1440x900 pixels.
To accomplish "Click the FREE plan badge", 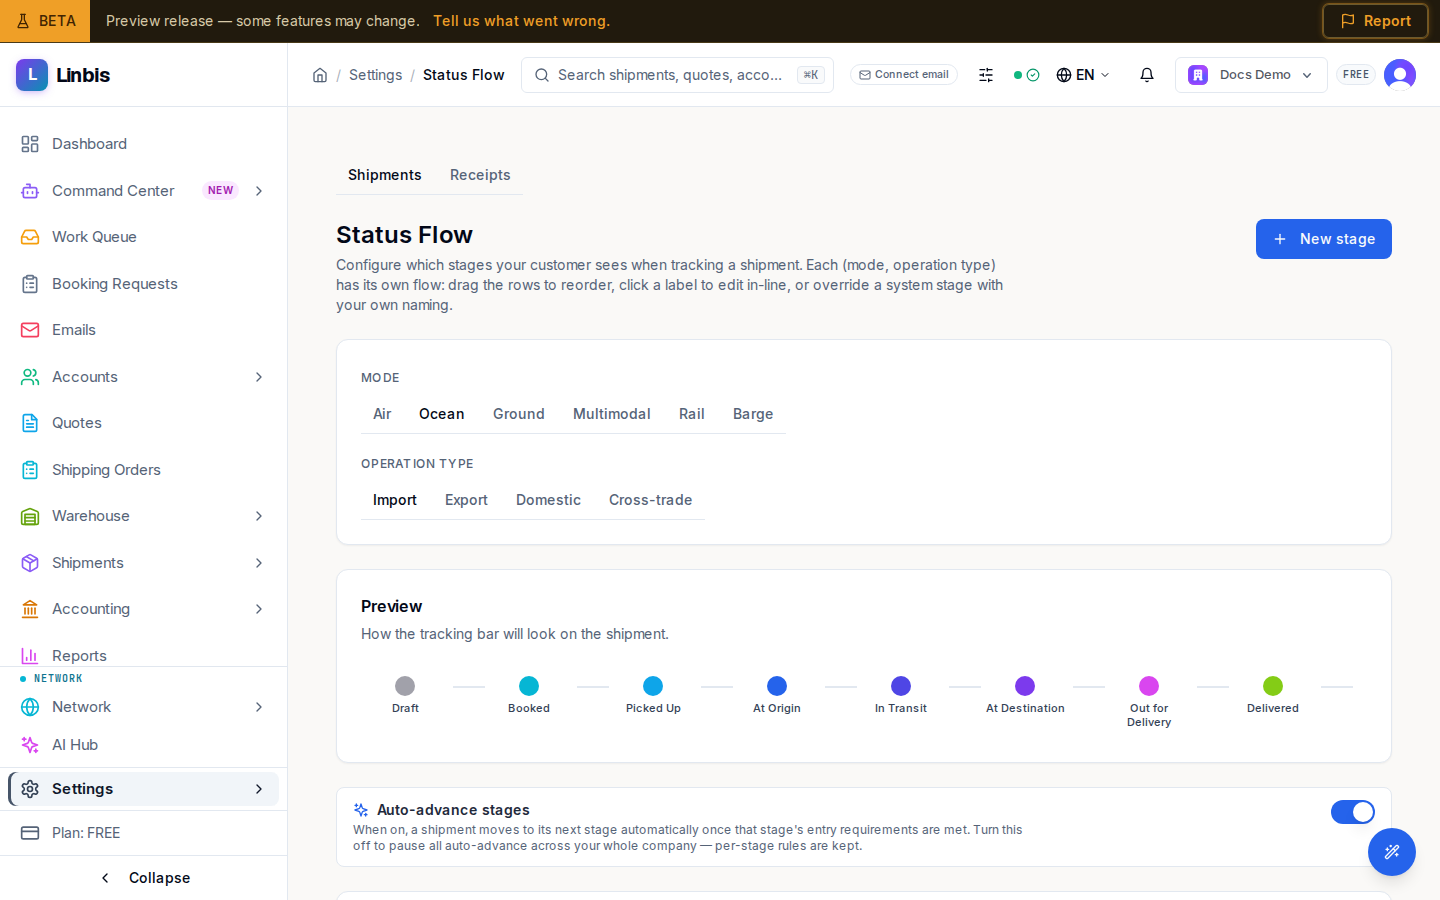I will click(x=1356, y=75).
